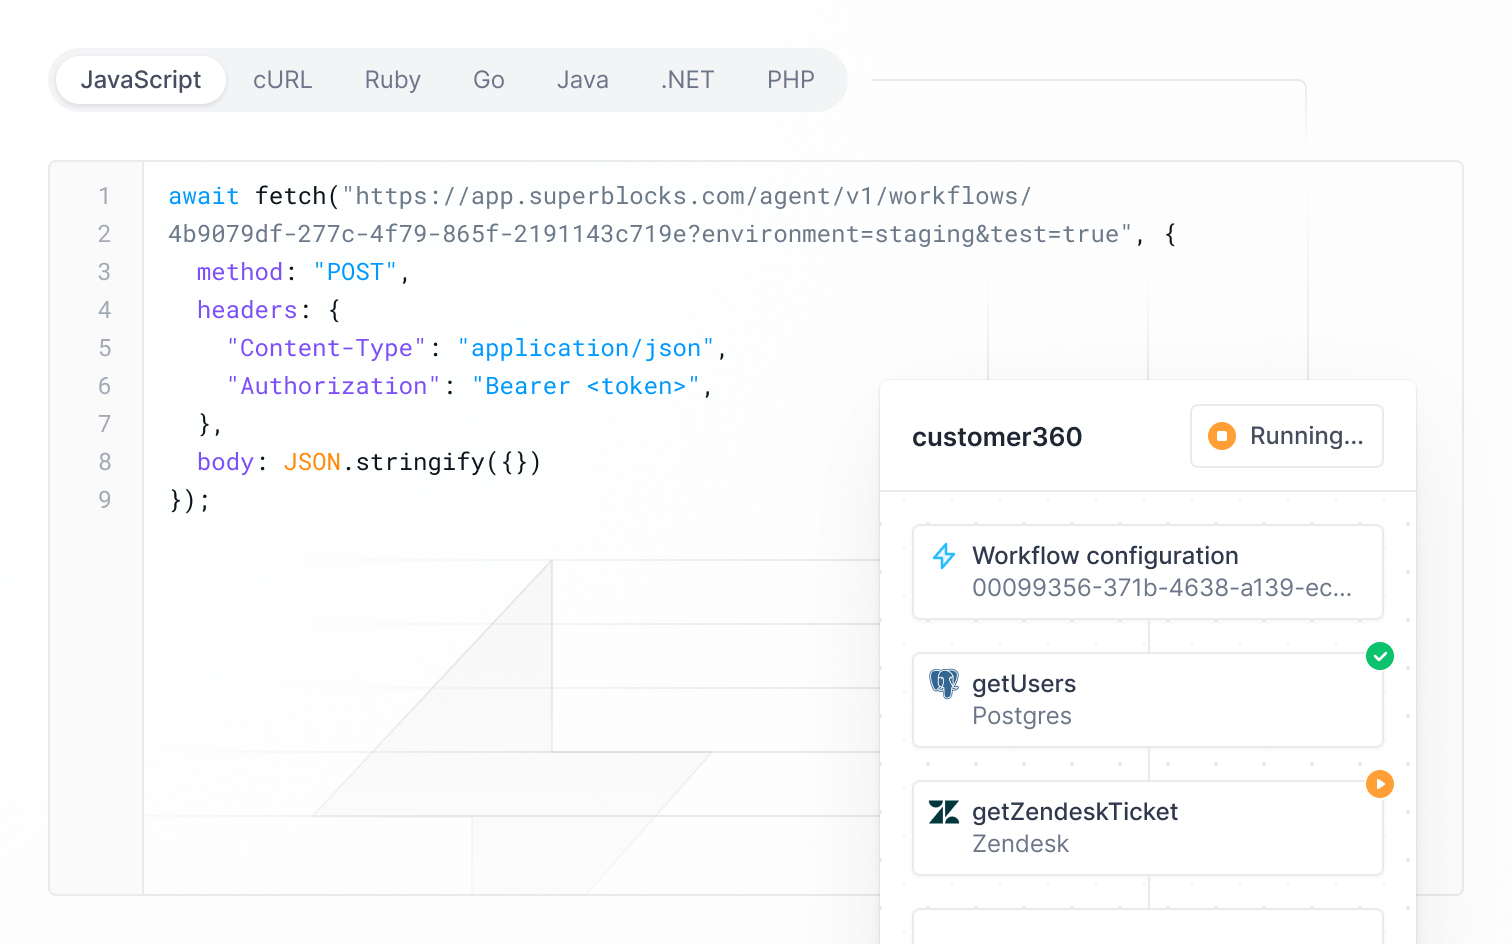Reselect the active JavaScript tab
Viewport: 1512px width, 944px height.
point(140,79)
